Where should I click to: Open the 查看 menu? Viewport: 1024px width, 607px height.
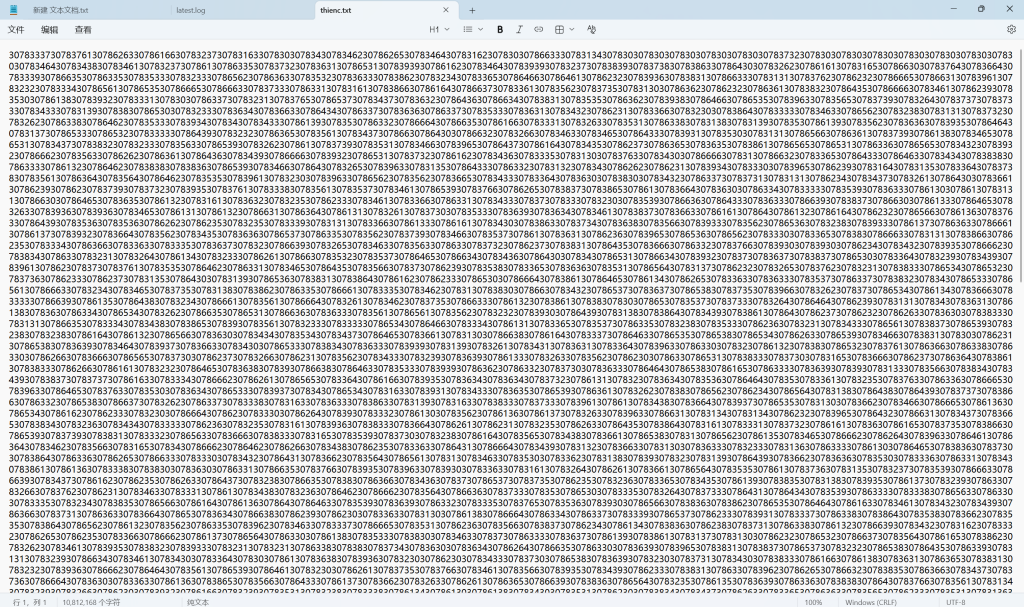(83, 30)
